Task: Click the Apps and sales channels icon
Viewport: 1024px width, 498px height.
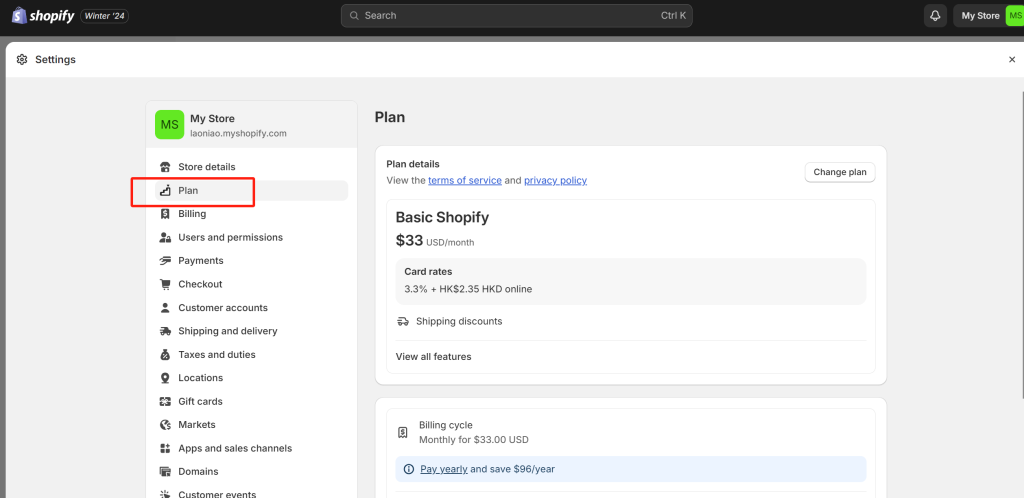Action: point(165,448)
